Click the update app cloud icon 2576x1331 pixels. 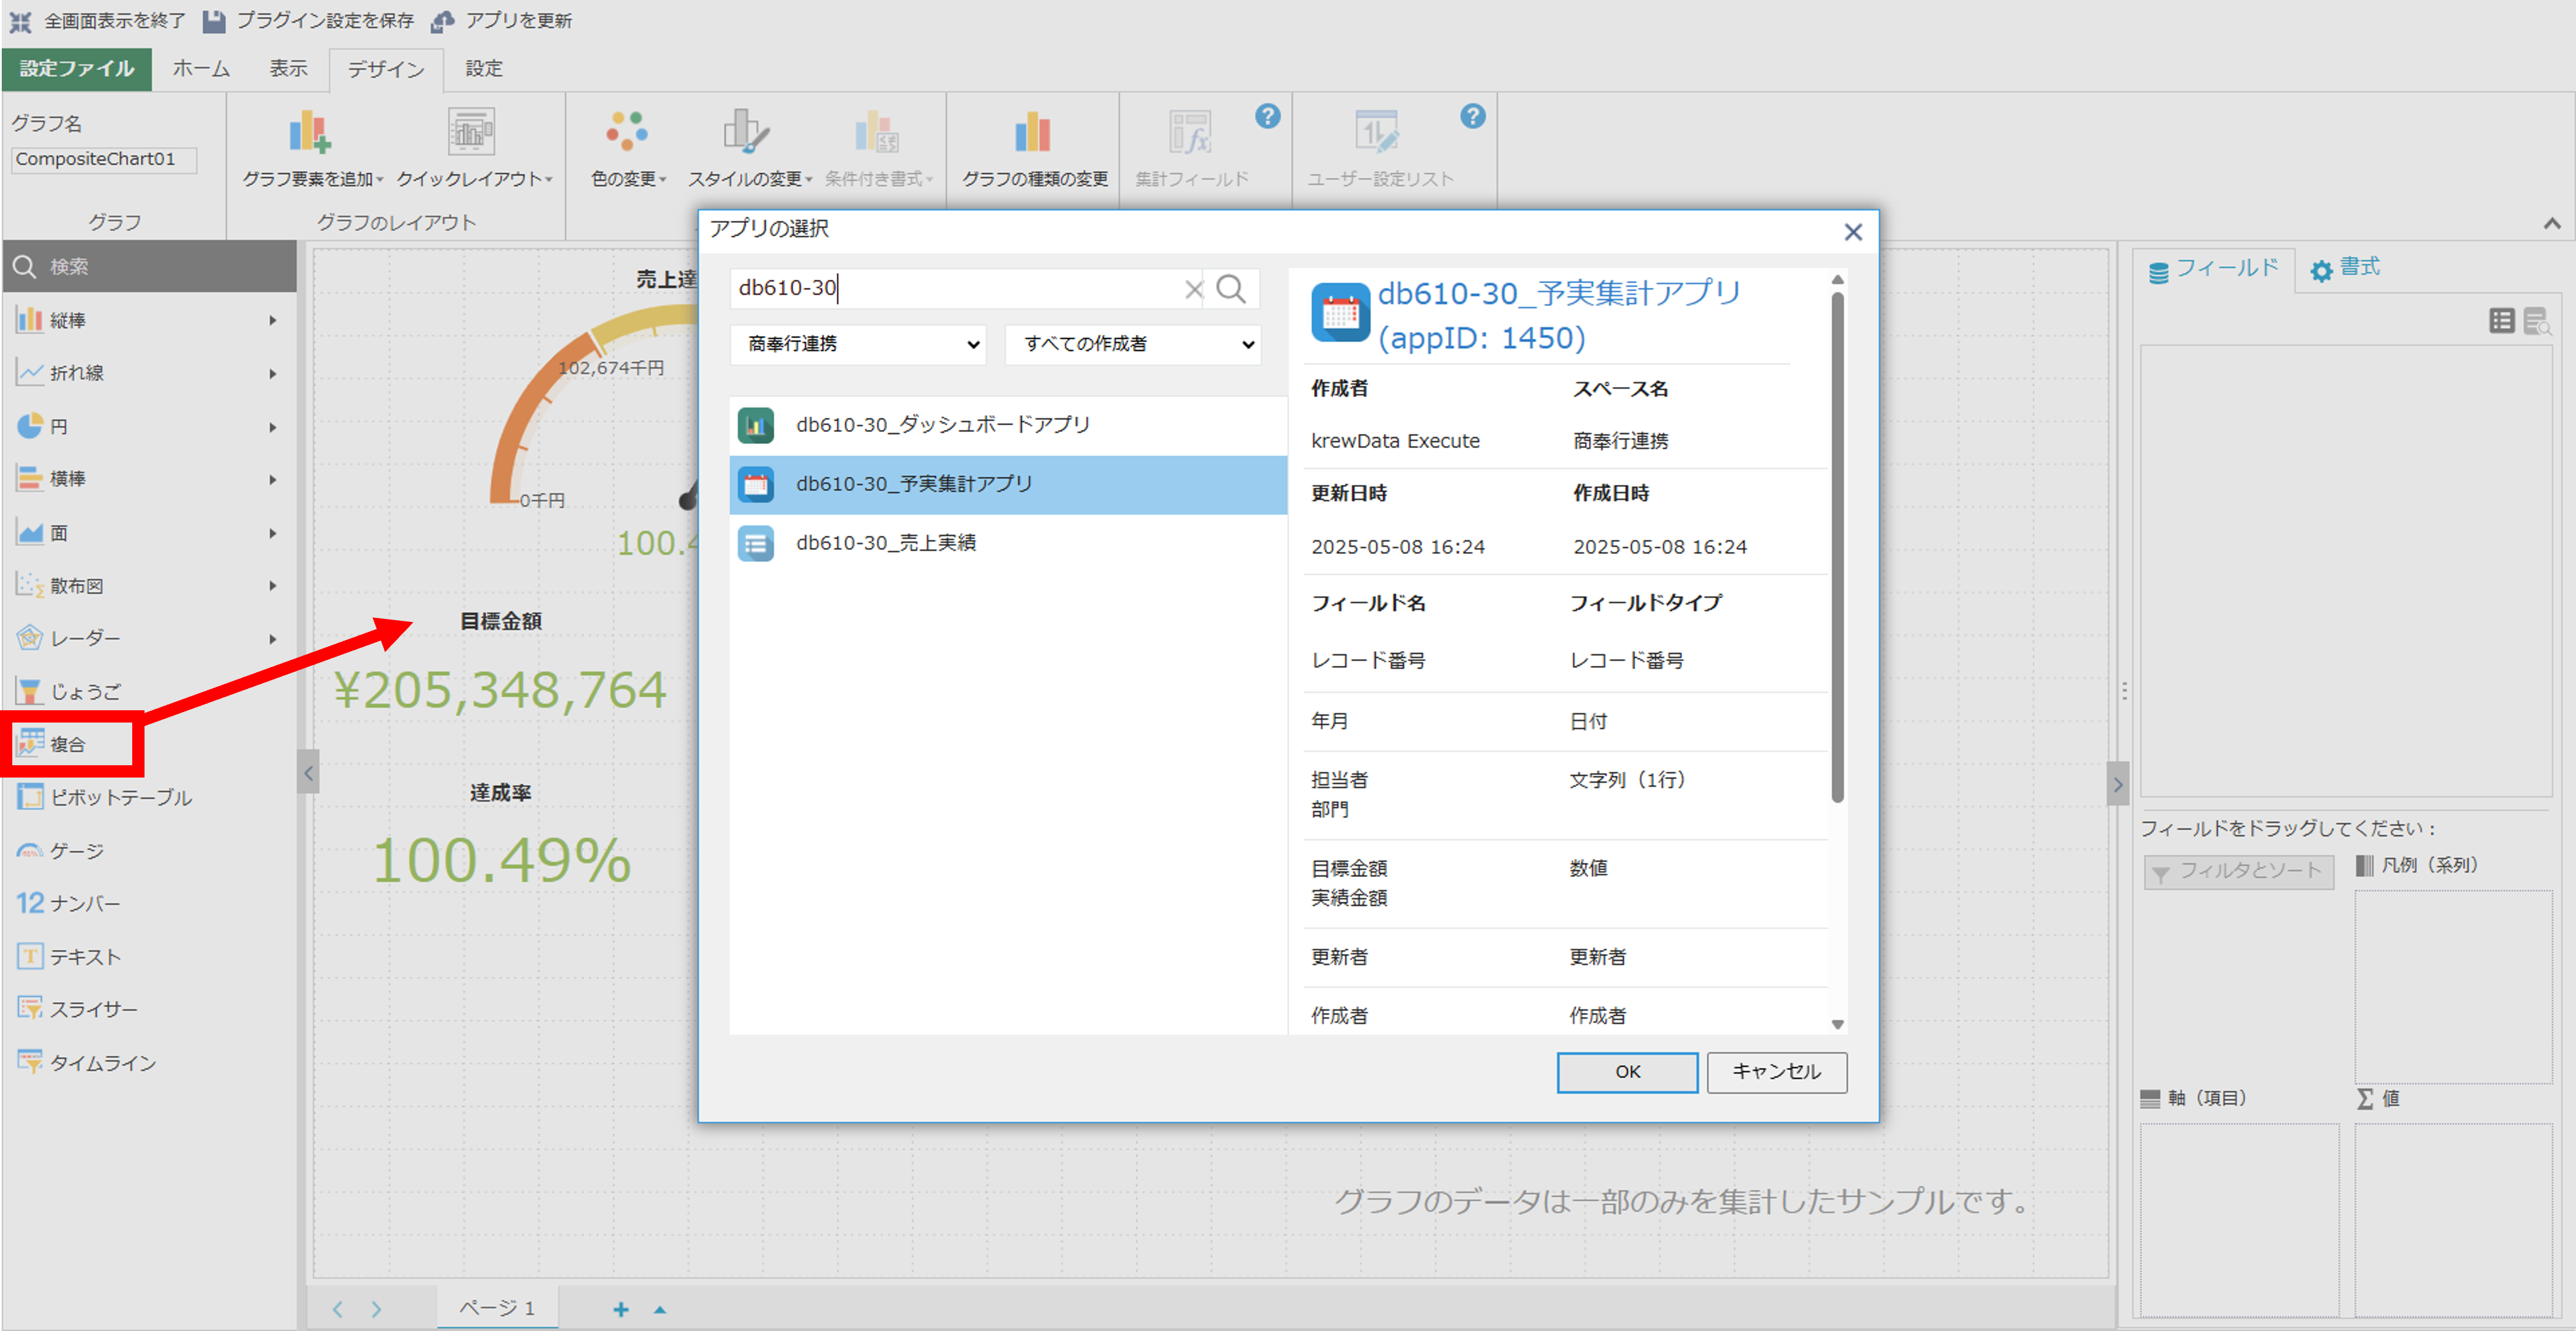pyautogui.click(x=442, y=21)
